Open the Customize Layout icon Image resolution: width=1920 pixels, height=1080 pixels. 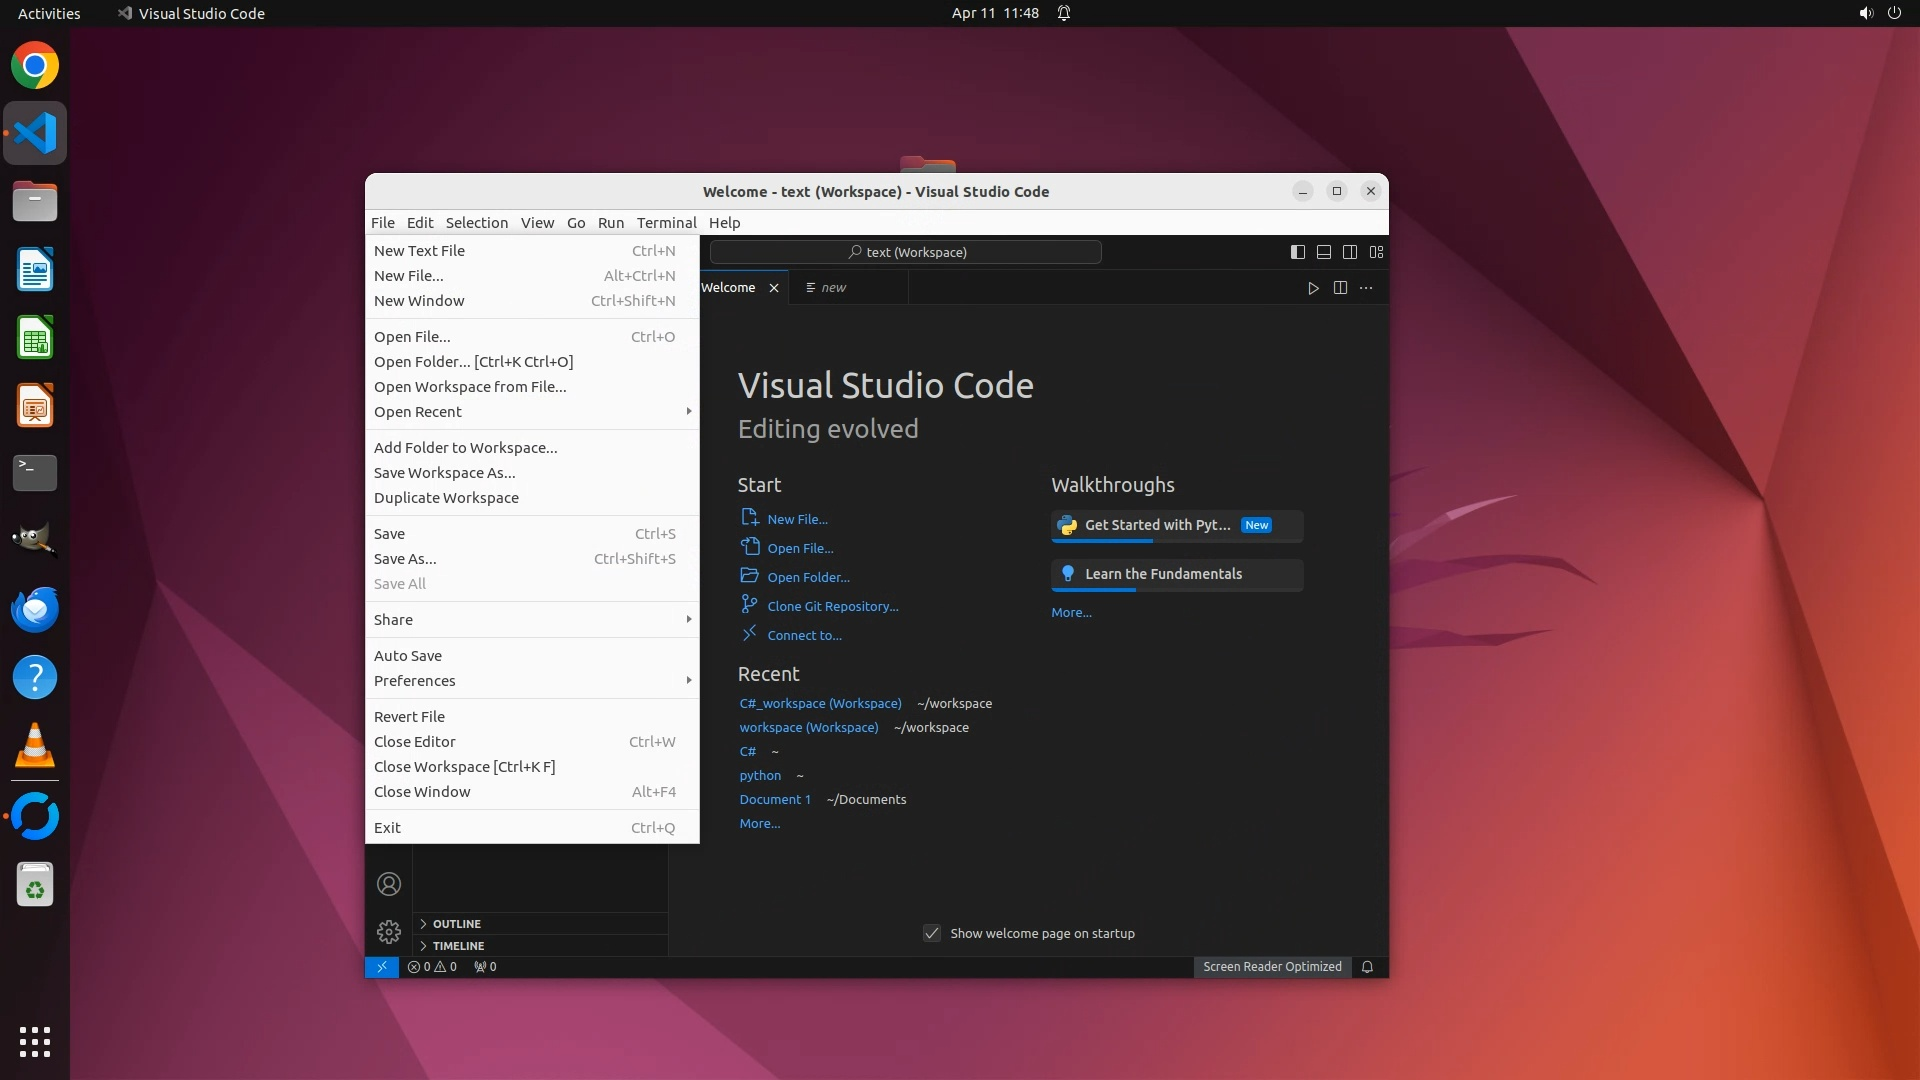point(1377,252)
